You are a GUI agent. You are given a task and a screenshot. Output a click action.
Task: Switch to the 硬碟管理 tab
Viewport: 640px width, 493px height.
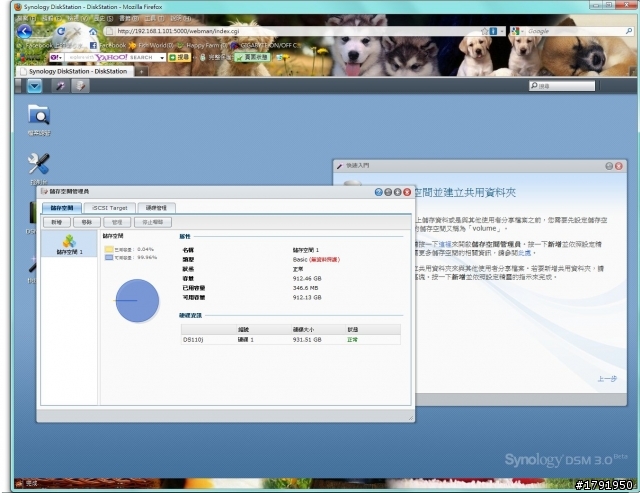tap(156, 208)
